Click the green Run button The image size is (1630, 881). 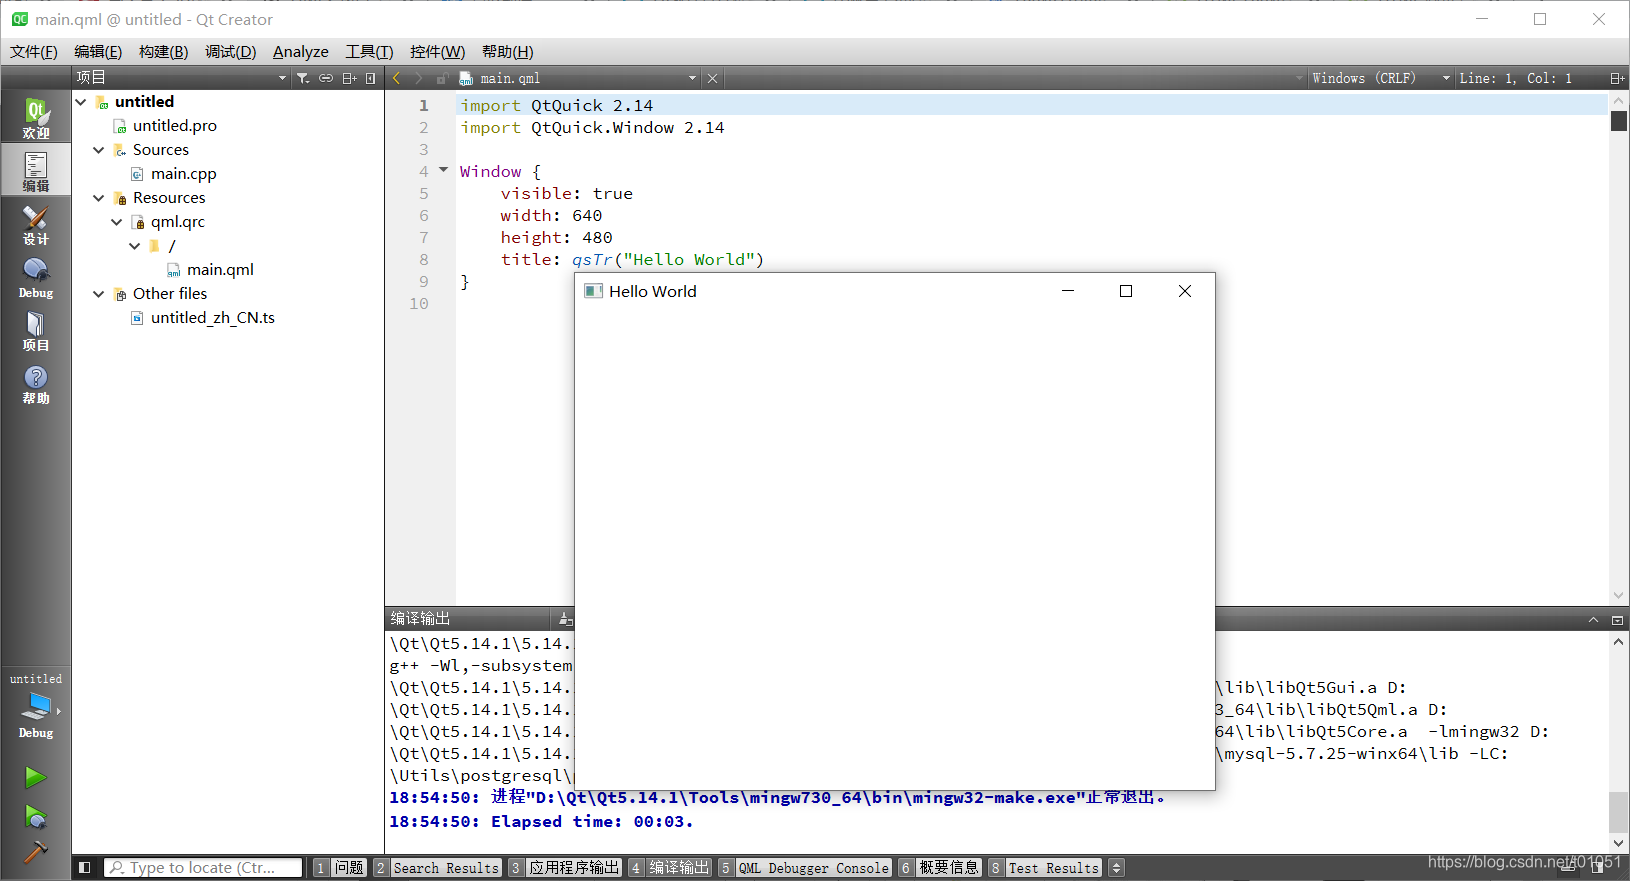click(x=36, y=777)
